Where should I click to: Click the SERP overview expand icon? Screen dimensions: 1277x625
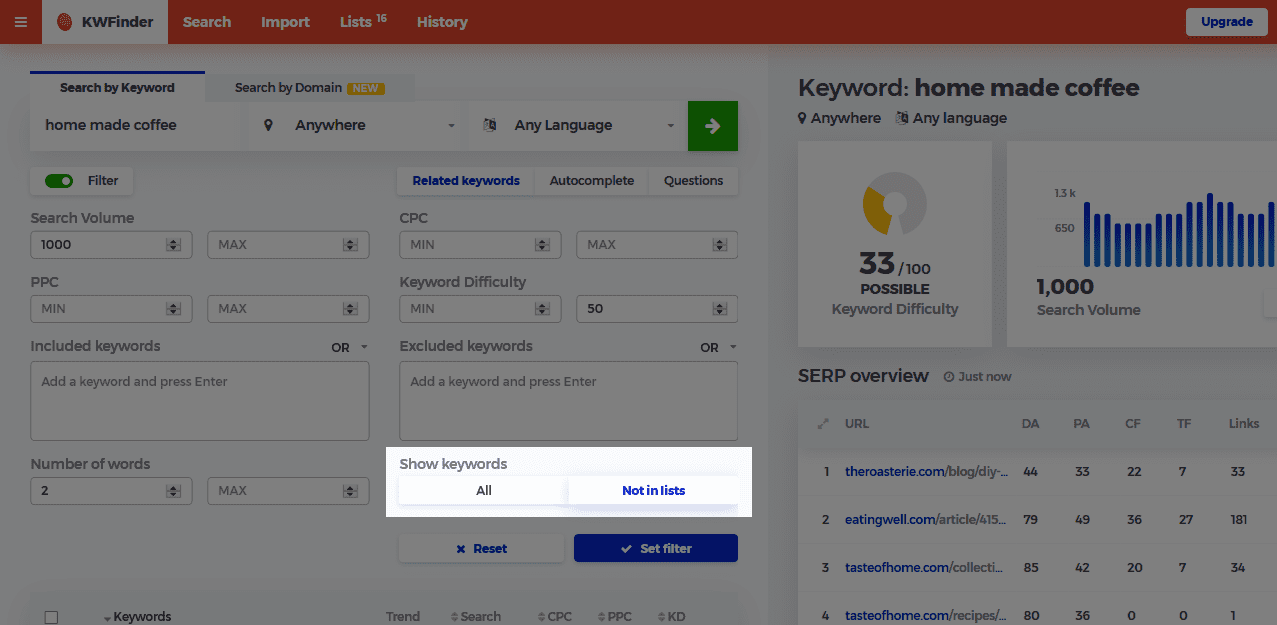824,424
